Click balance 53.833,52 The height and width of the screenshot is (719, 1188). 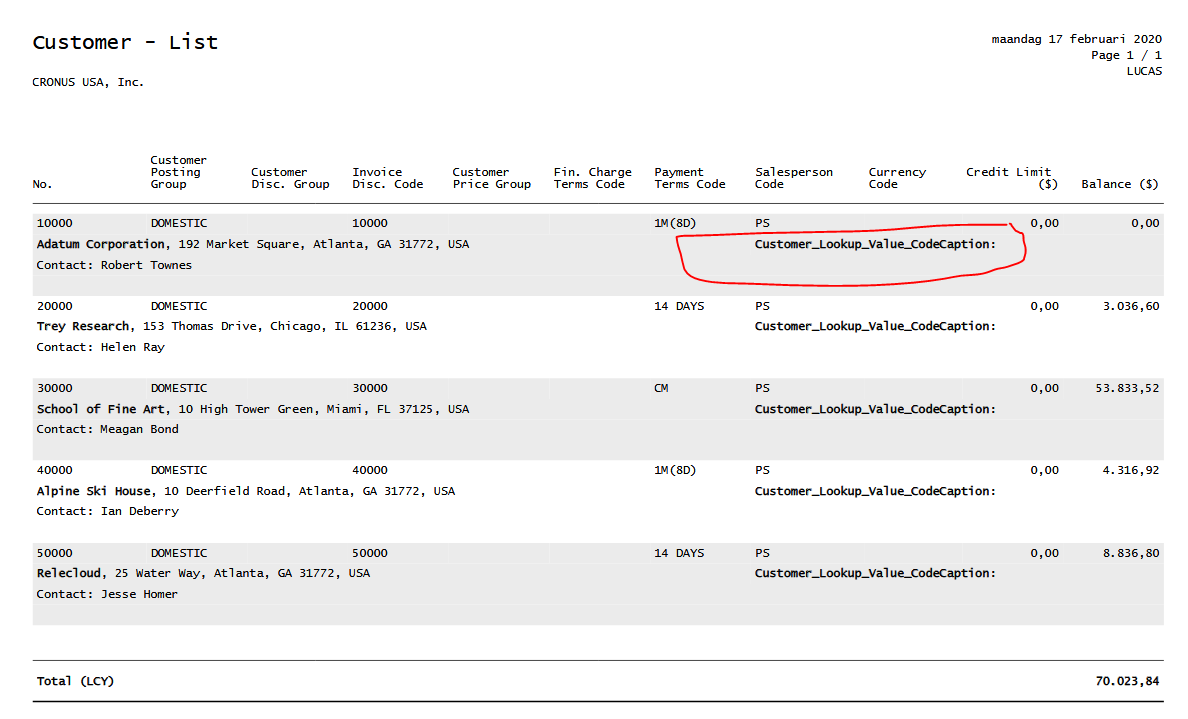(x=1127, y=388)
